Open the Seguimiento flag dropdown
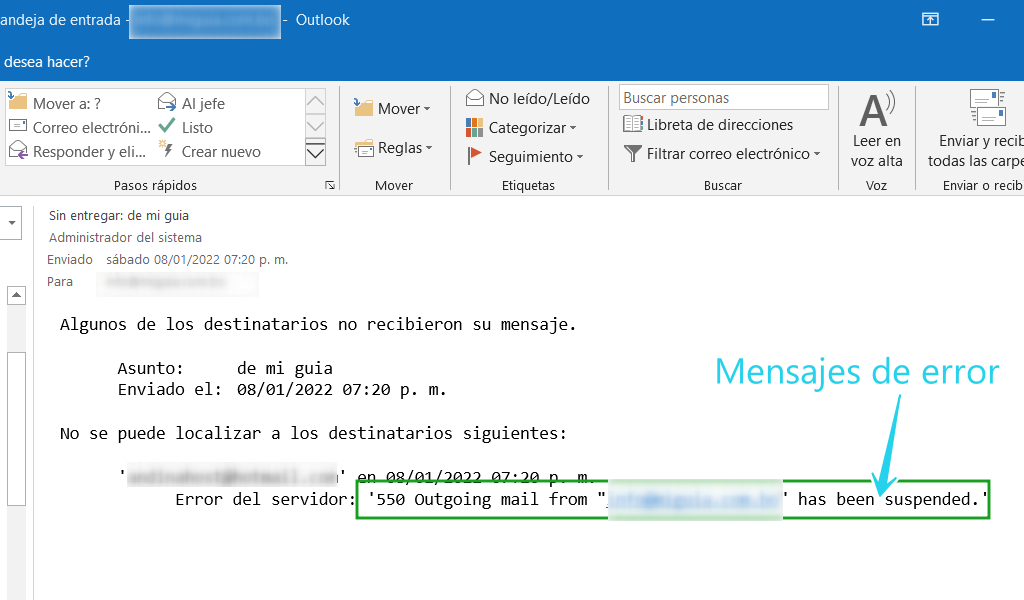Screen dimensions: 1024x600 tap(524, 157)
